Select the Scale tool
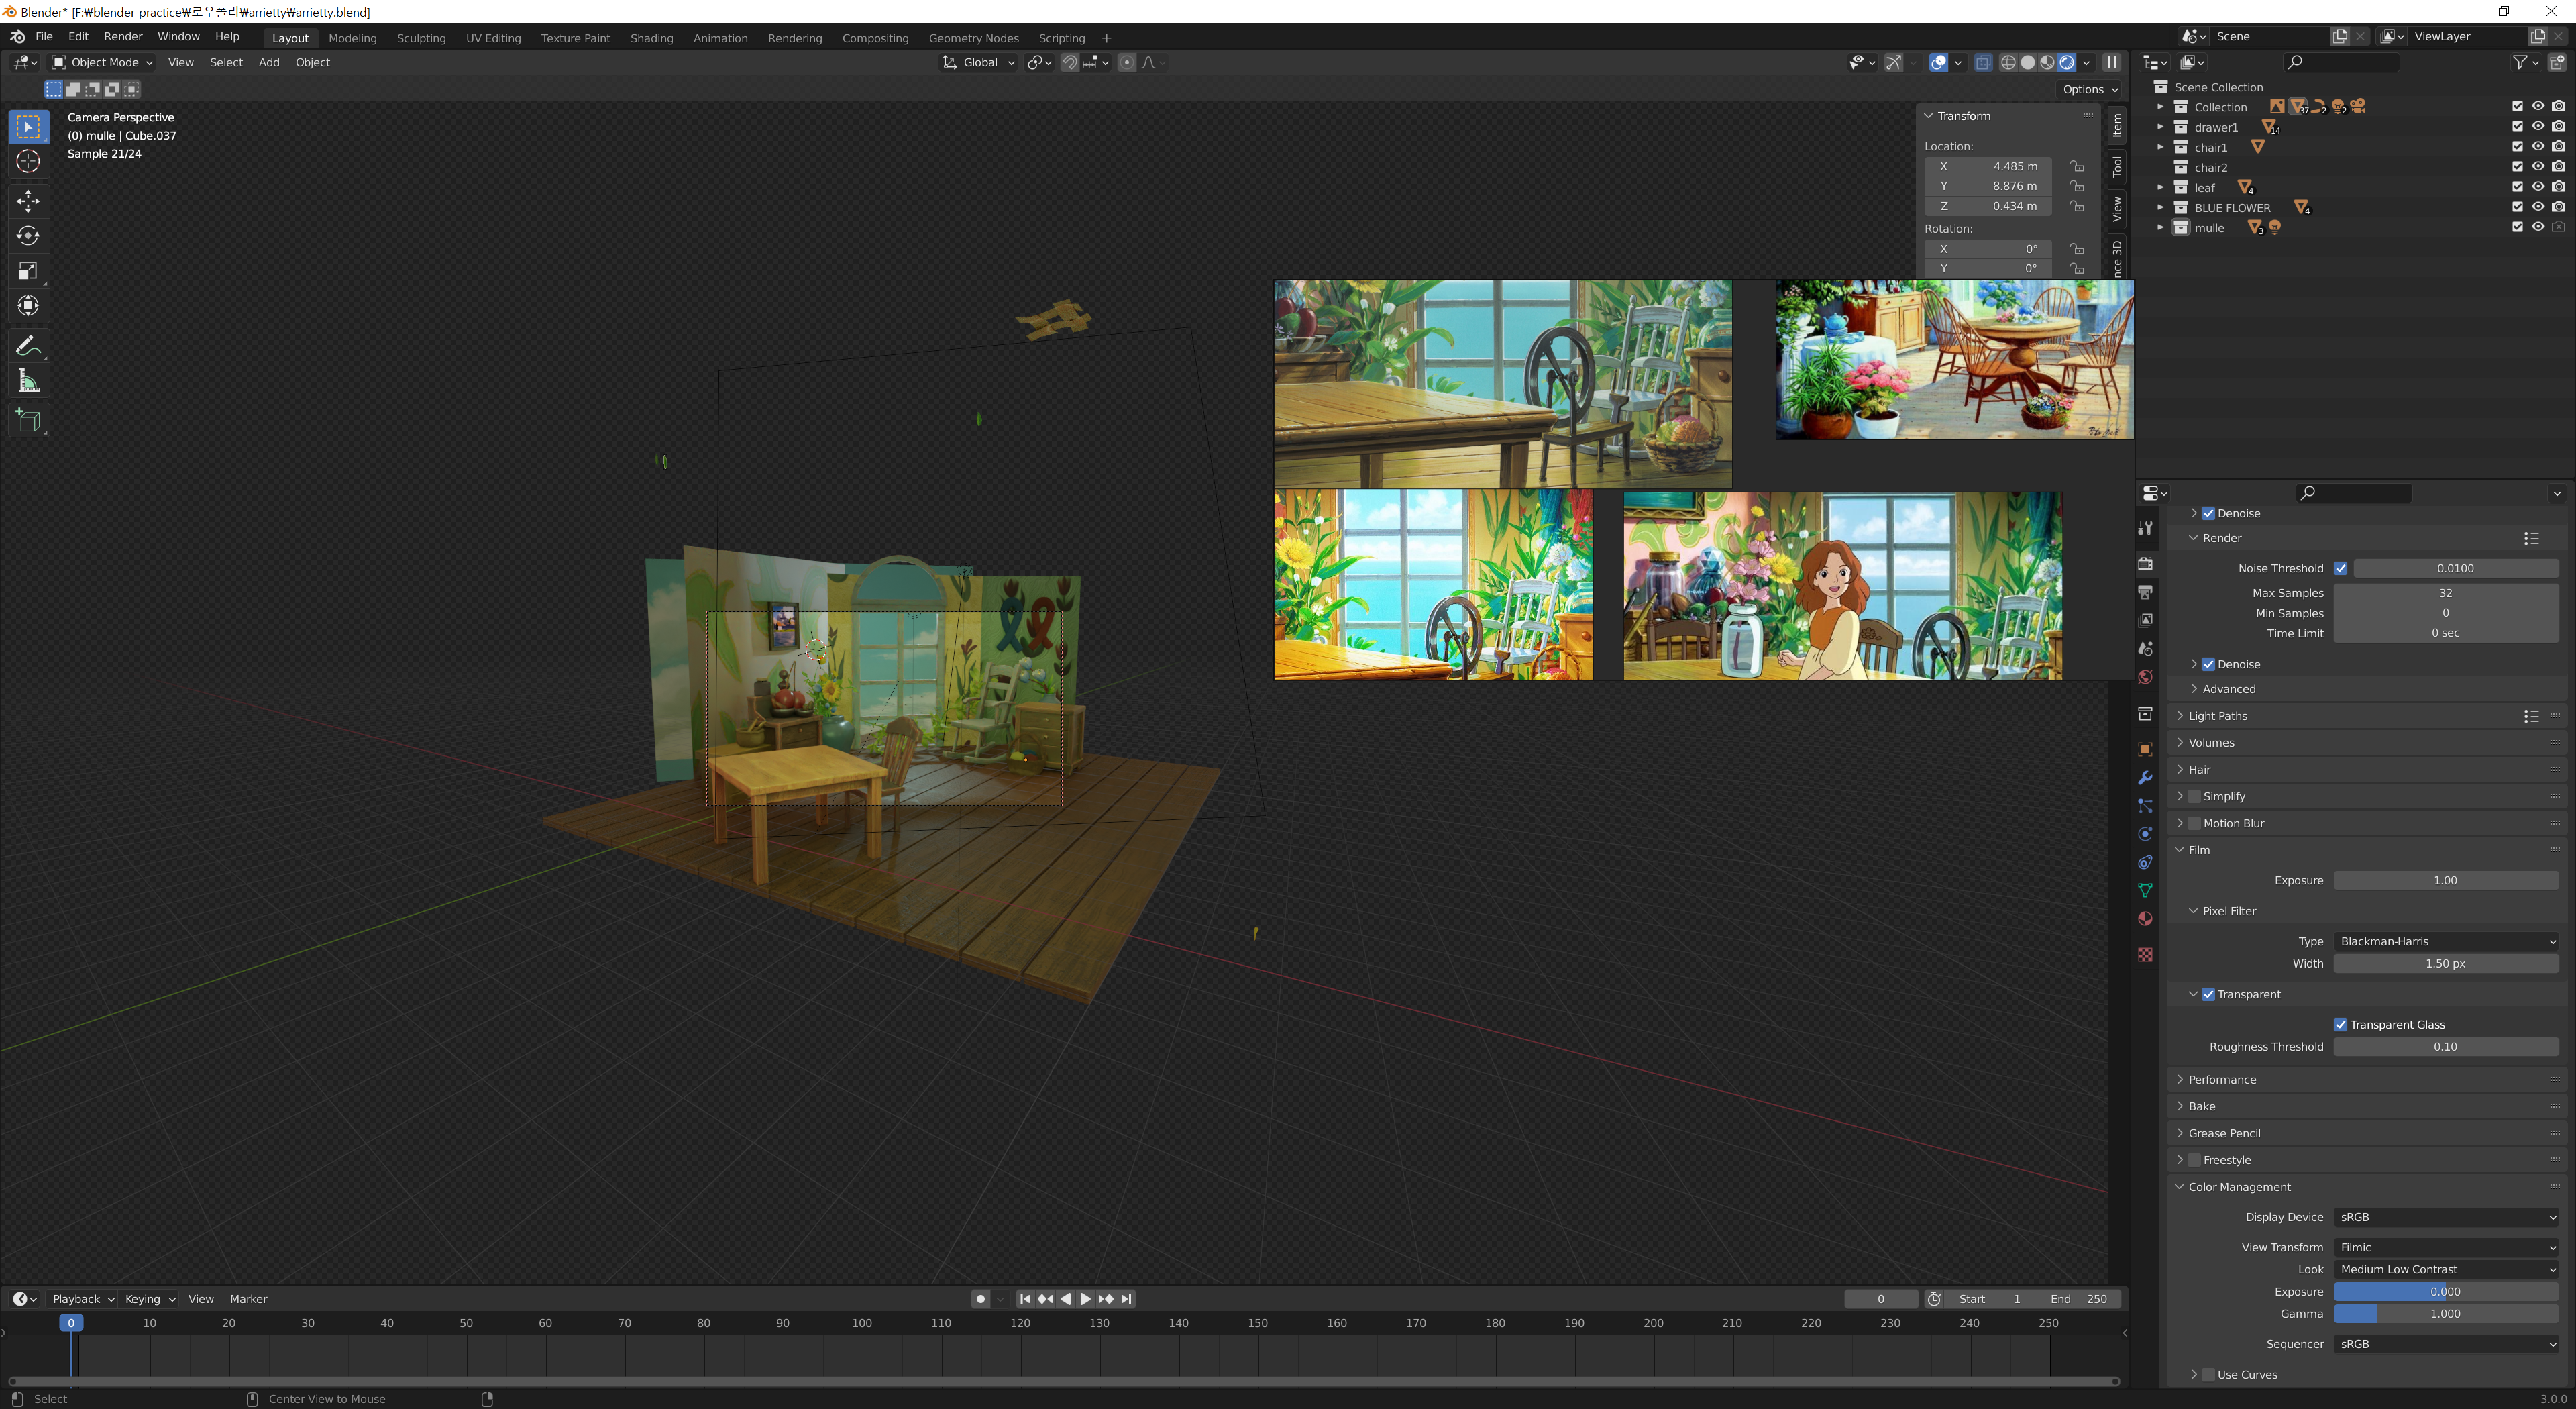 point(28,271)
